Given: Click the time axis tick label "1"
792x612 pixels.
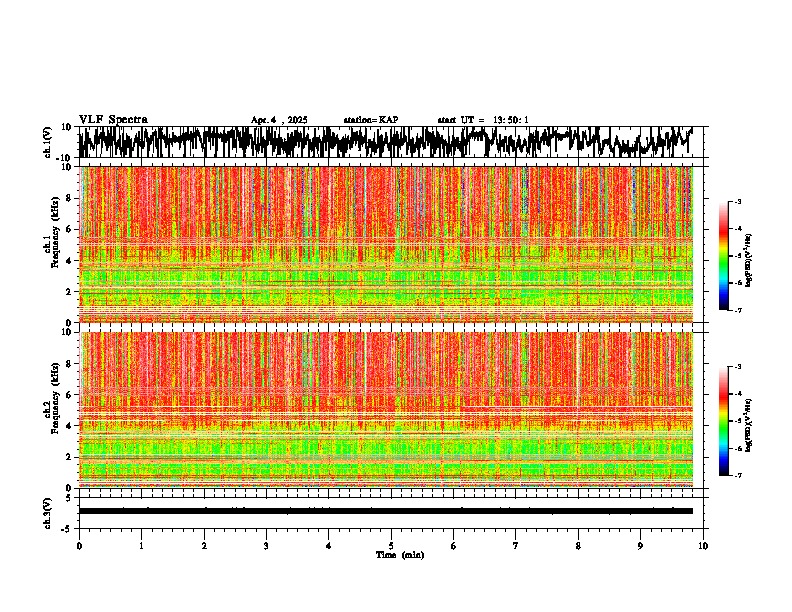Looking at the screenshot, I should click(x=141, y=546).
